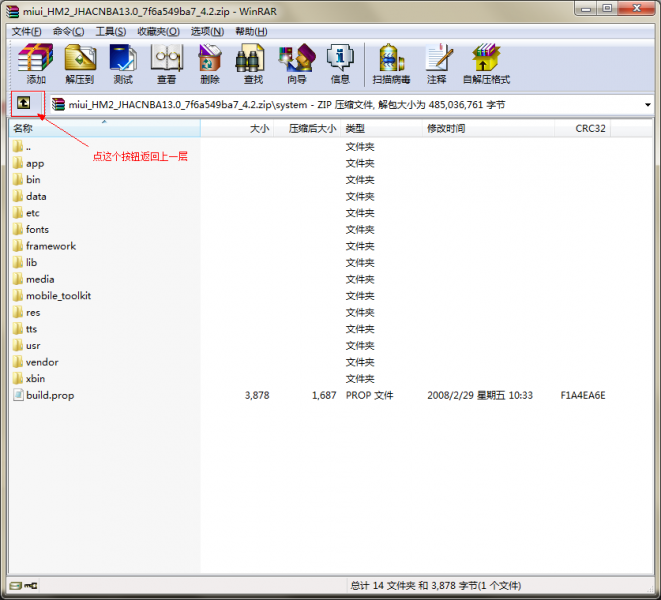
Task: Select the app folder icon
Action: (x=18, y=163)
